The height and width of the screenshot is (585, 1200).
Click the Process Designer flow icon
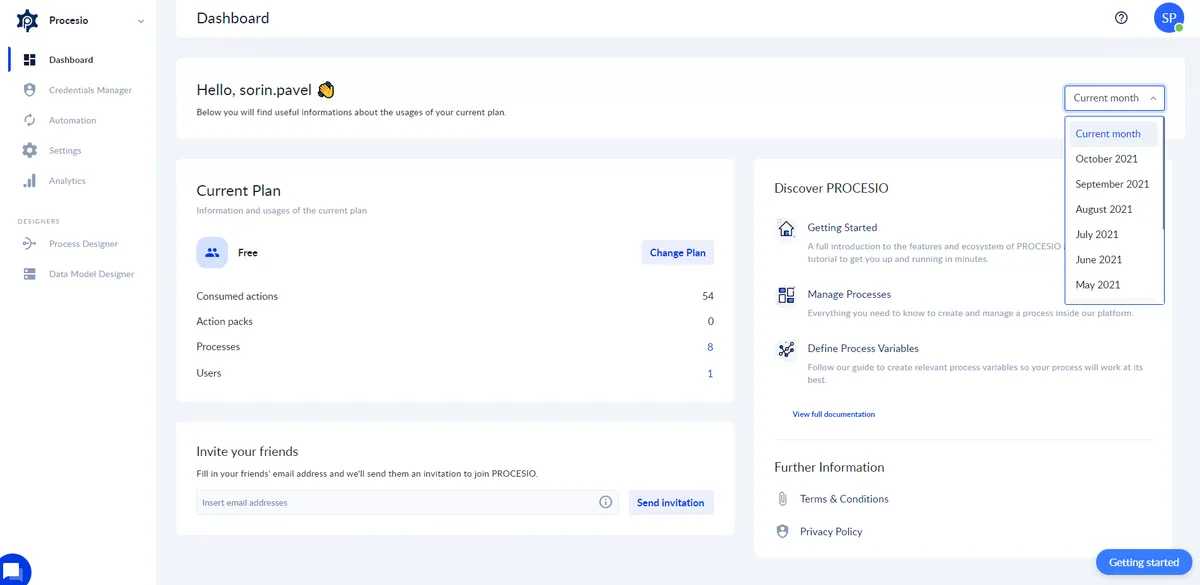click(x=29, y=243)
